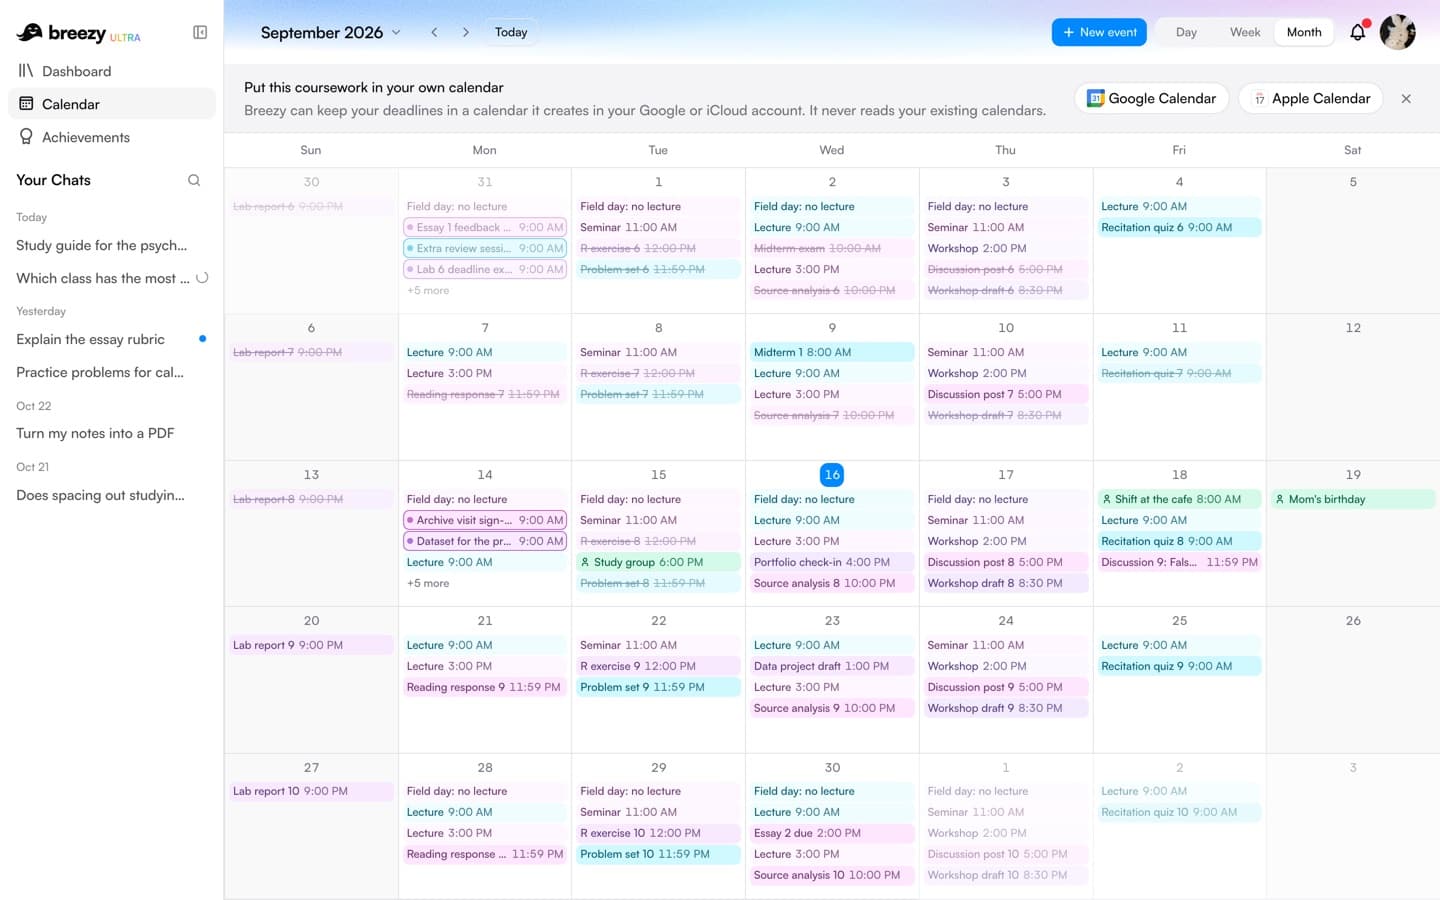Screen dimensions: 1440x900
Task: Open 'Reading response 9' event
Action: click(x=485, y=687)
